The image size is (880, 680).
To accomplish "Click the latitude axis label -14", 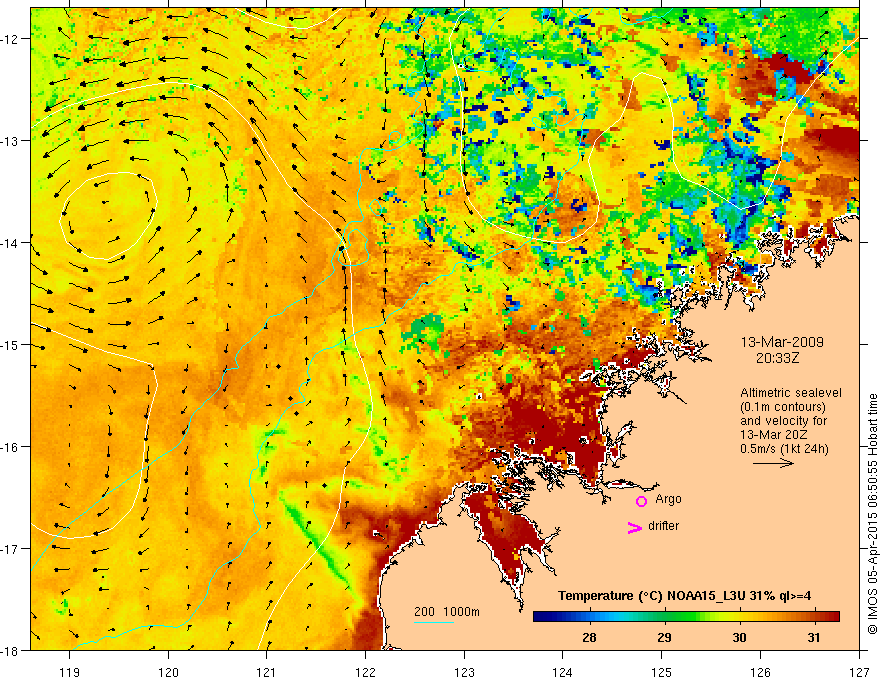I will coord(10,243).
